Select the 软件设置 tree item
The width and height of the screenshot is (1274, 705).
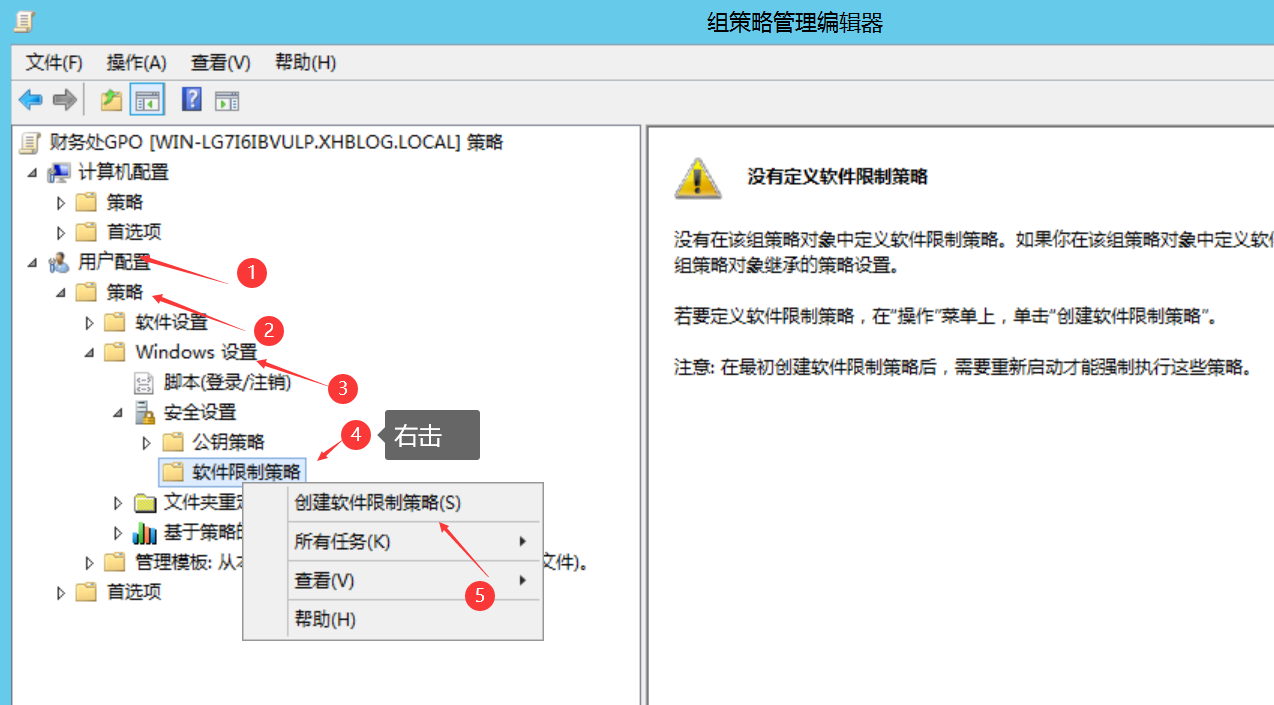click(172, 322)
